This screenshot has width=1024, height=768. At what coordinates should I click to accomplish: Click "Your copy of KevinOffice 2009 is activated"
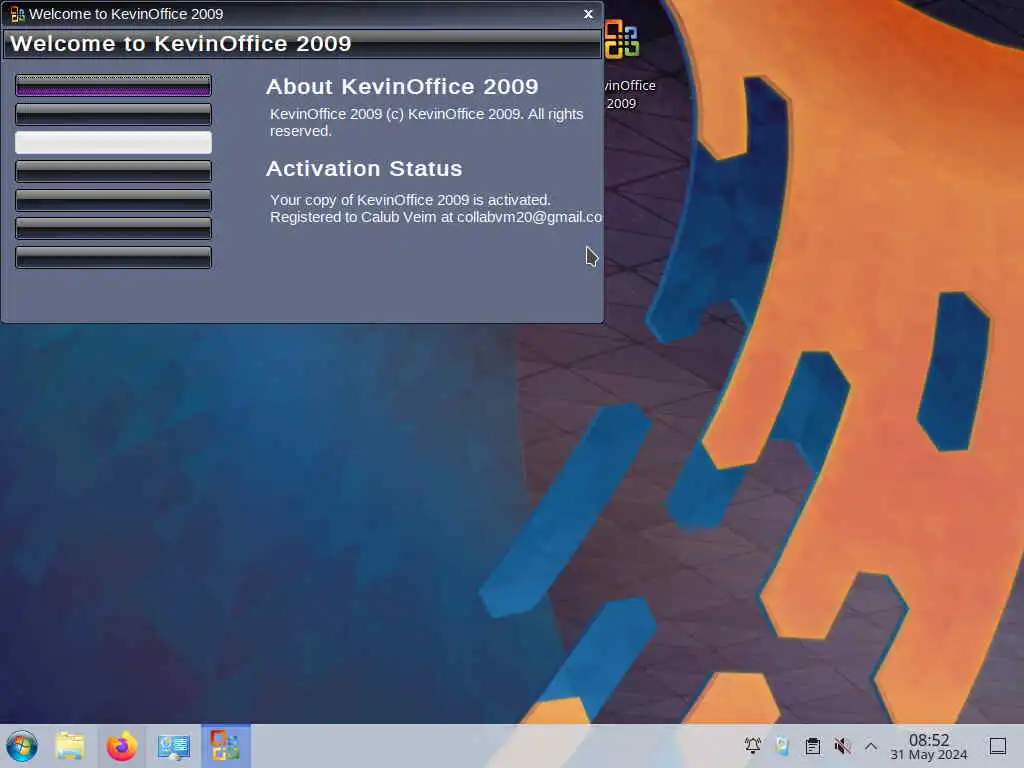[x=409, y=200]
